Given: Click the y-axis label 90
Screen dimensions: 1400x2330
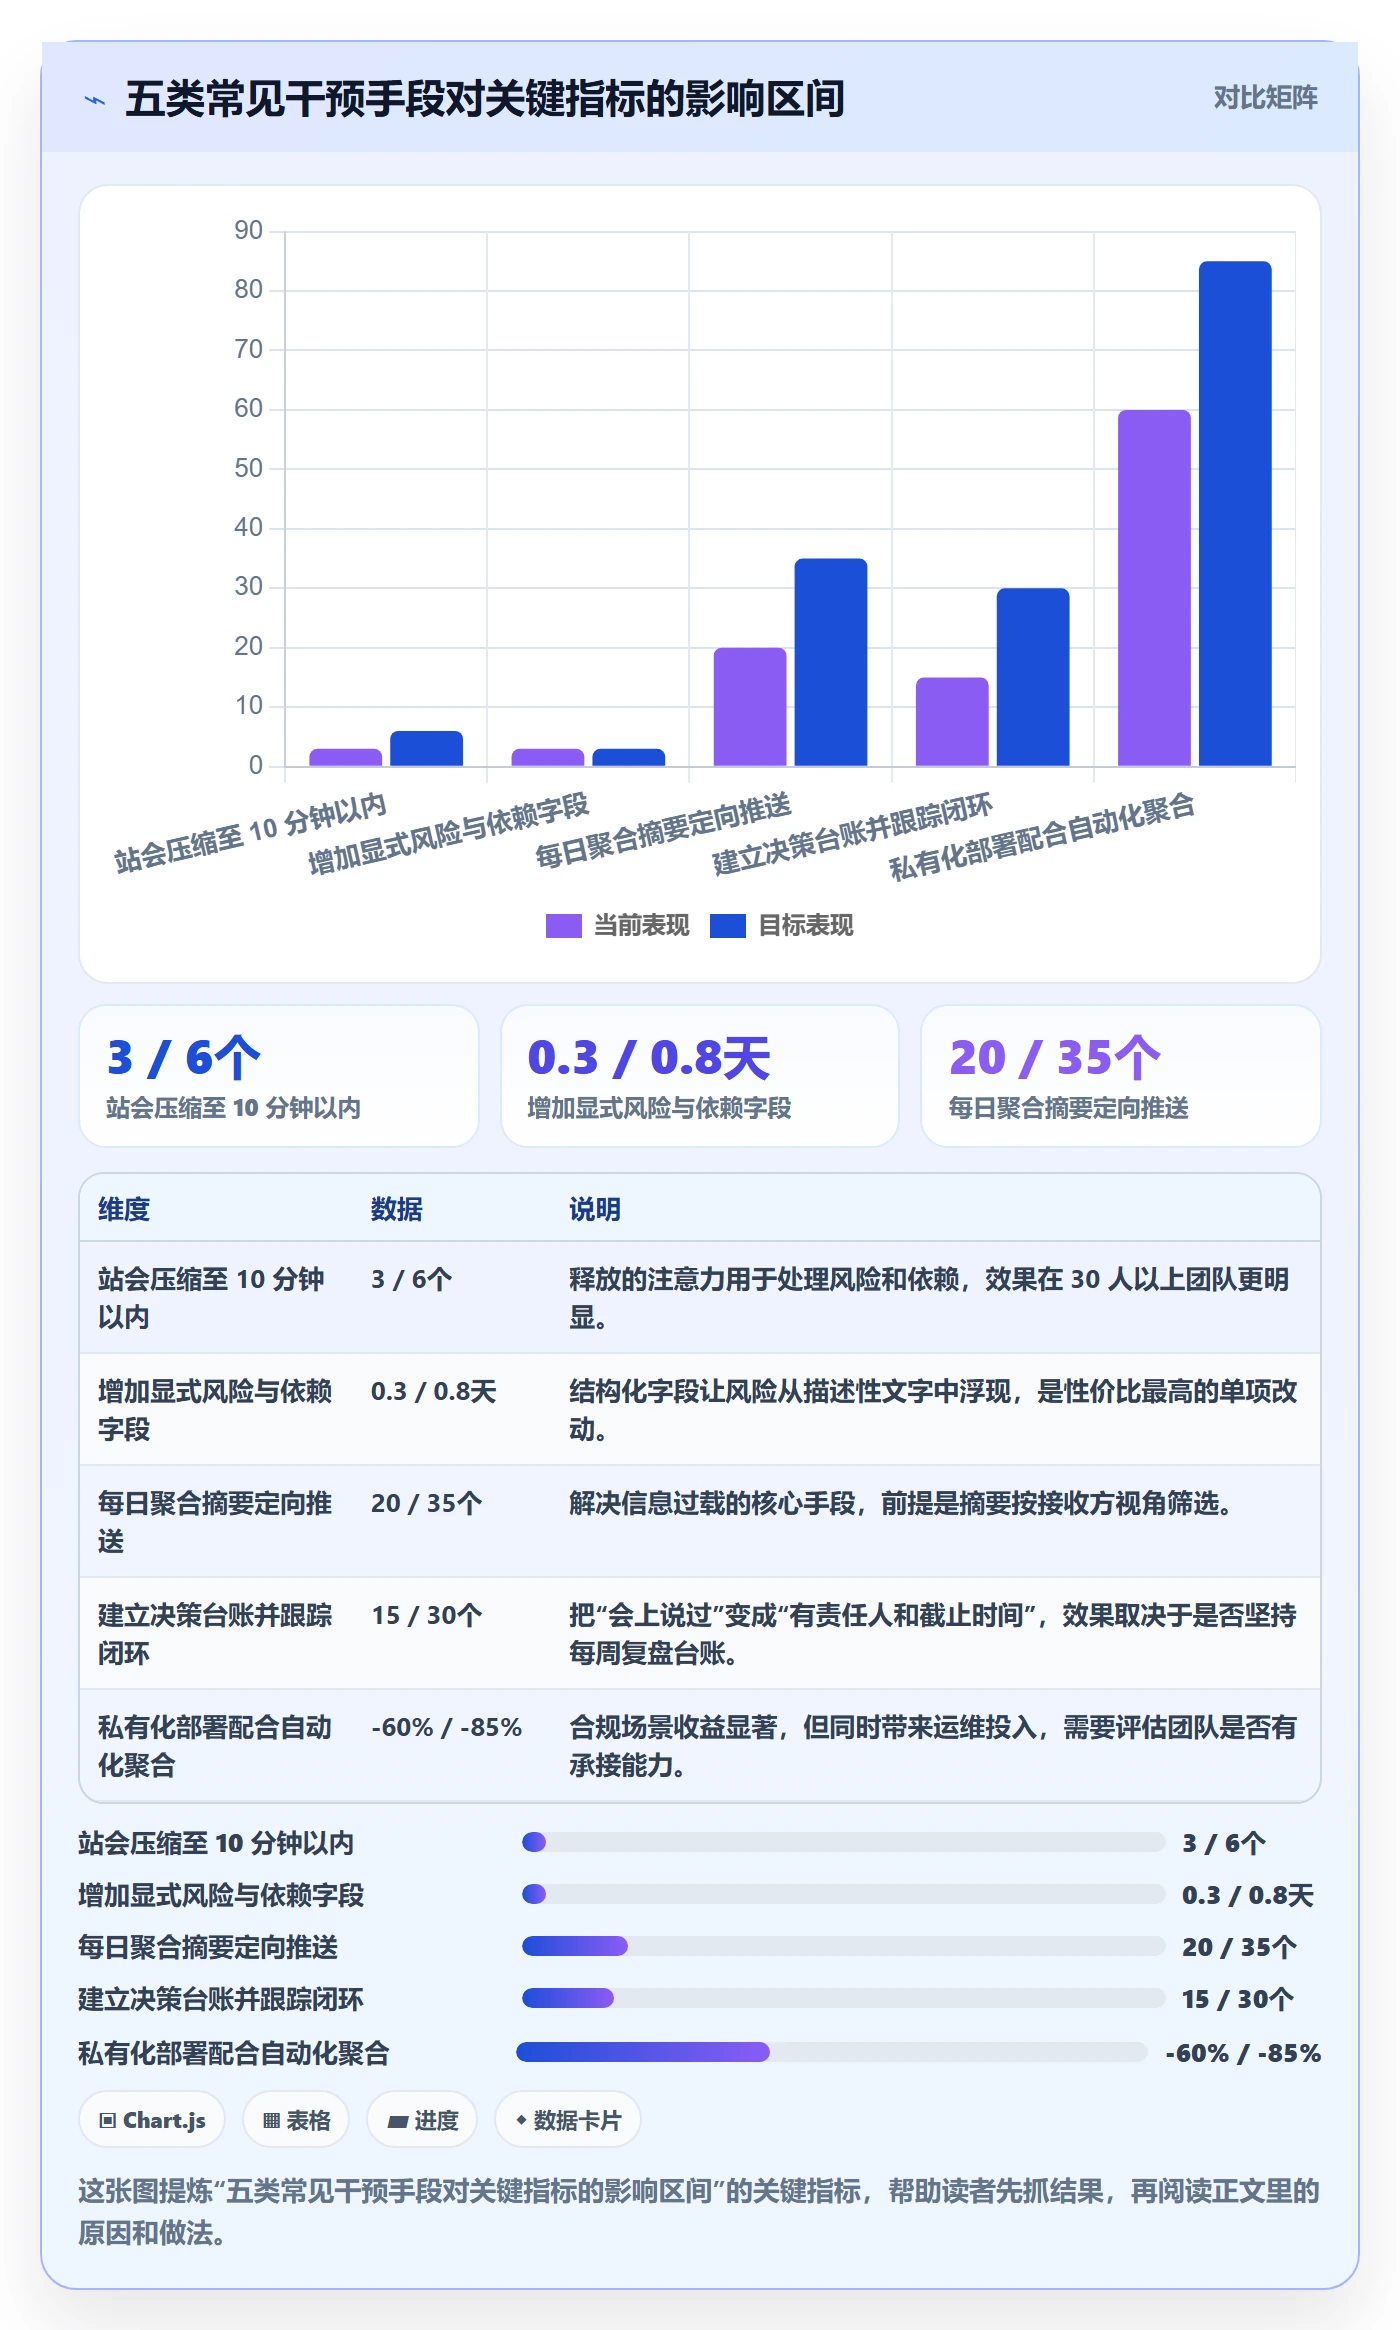Looking at the screenshot, I should (248, 231).
